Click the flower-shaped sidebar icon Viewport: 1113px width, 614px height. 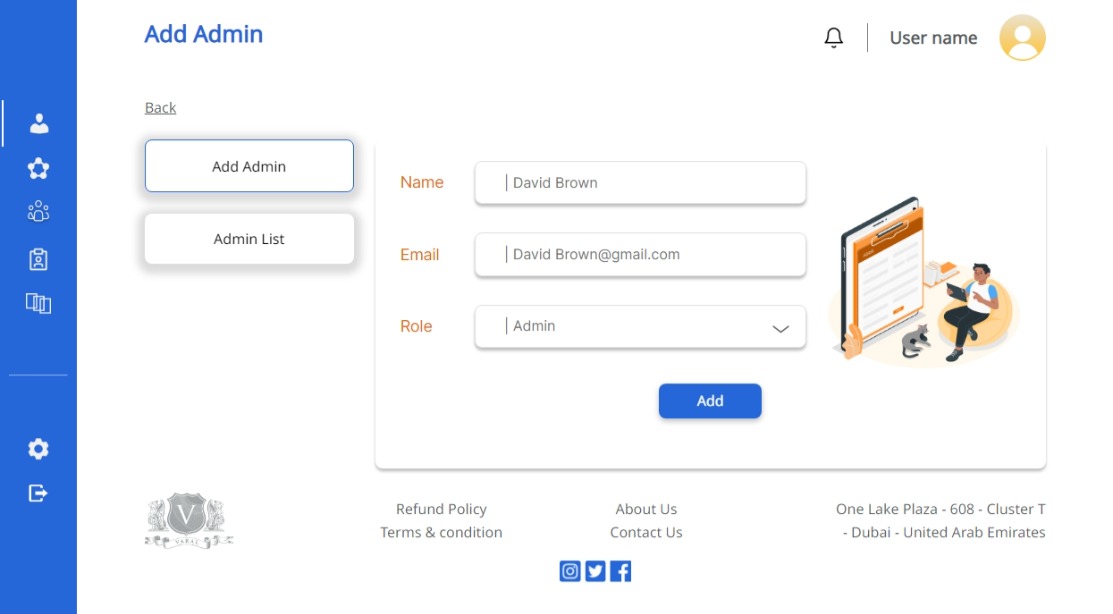click(x=38, y=168)
